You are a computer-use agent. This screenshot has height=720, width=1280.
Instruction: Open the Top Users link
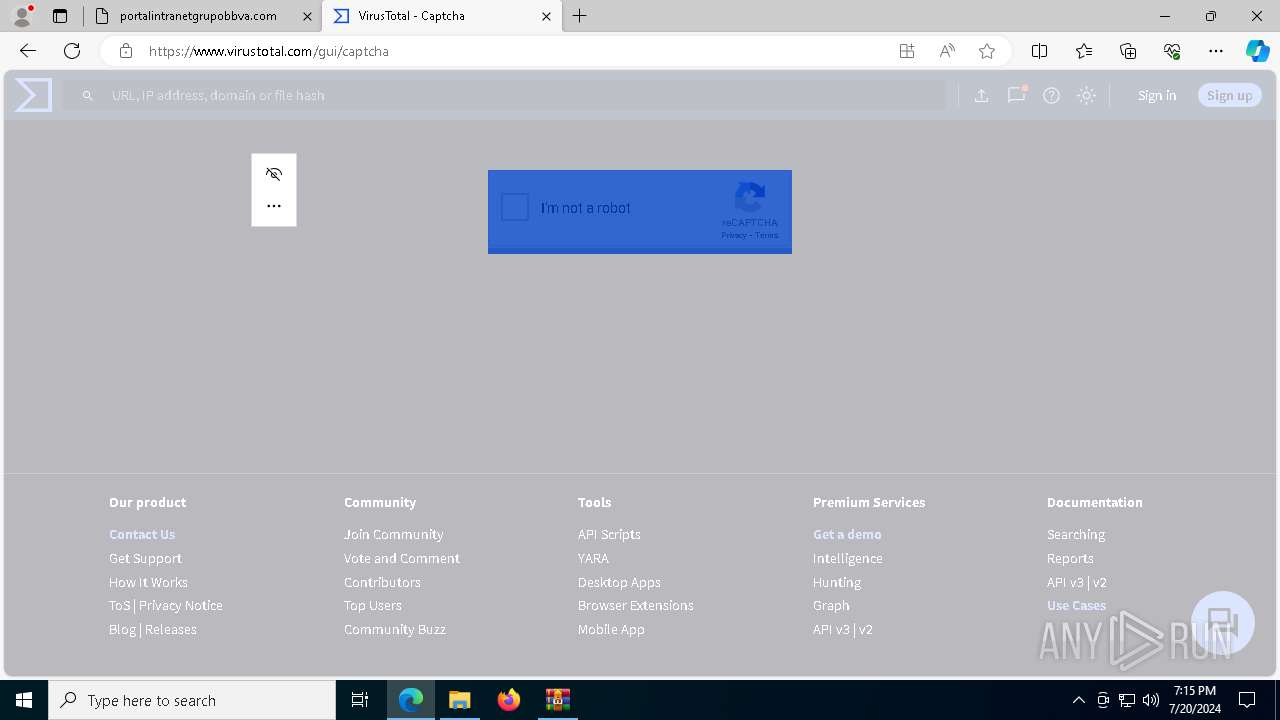point(373,606)
